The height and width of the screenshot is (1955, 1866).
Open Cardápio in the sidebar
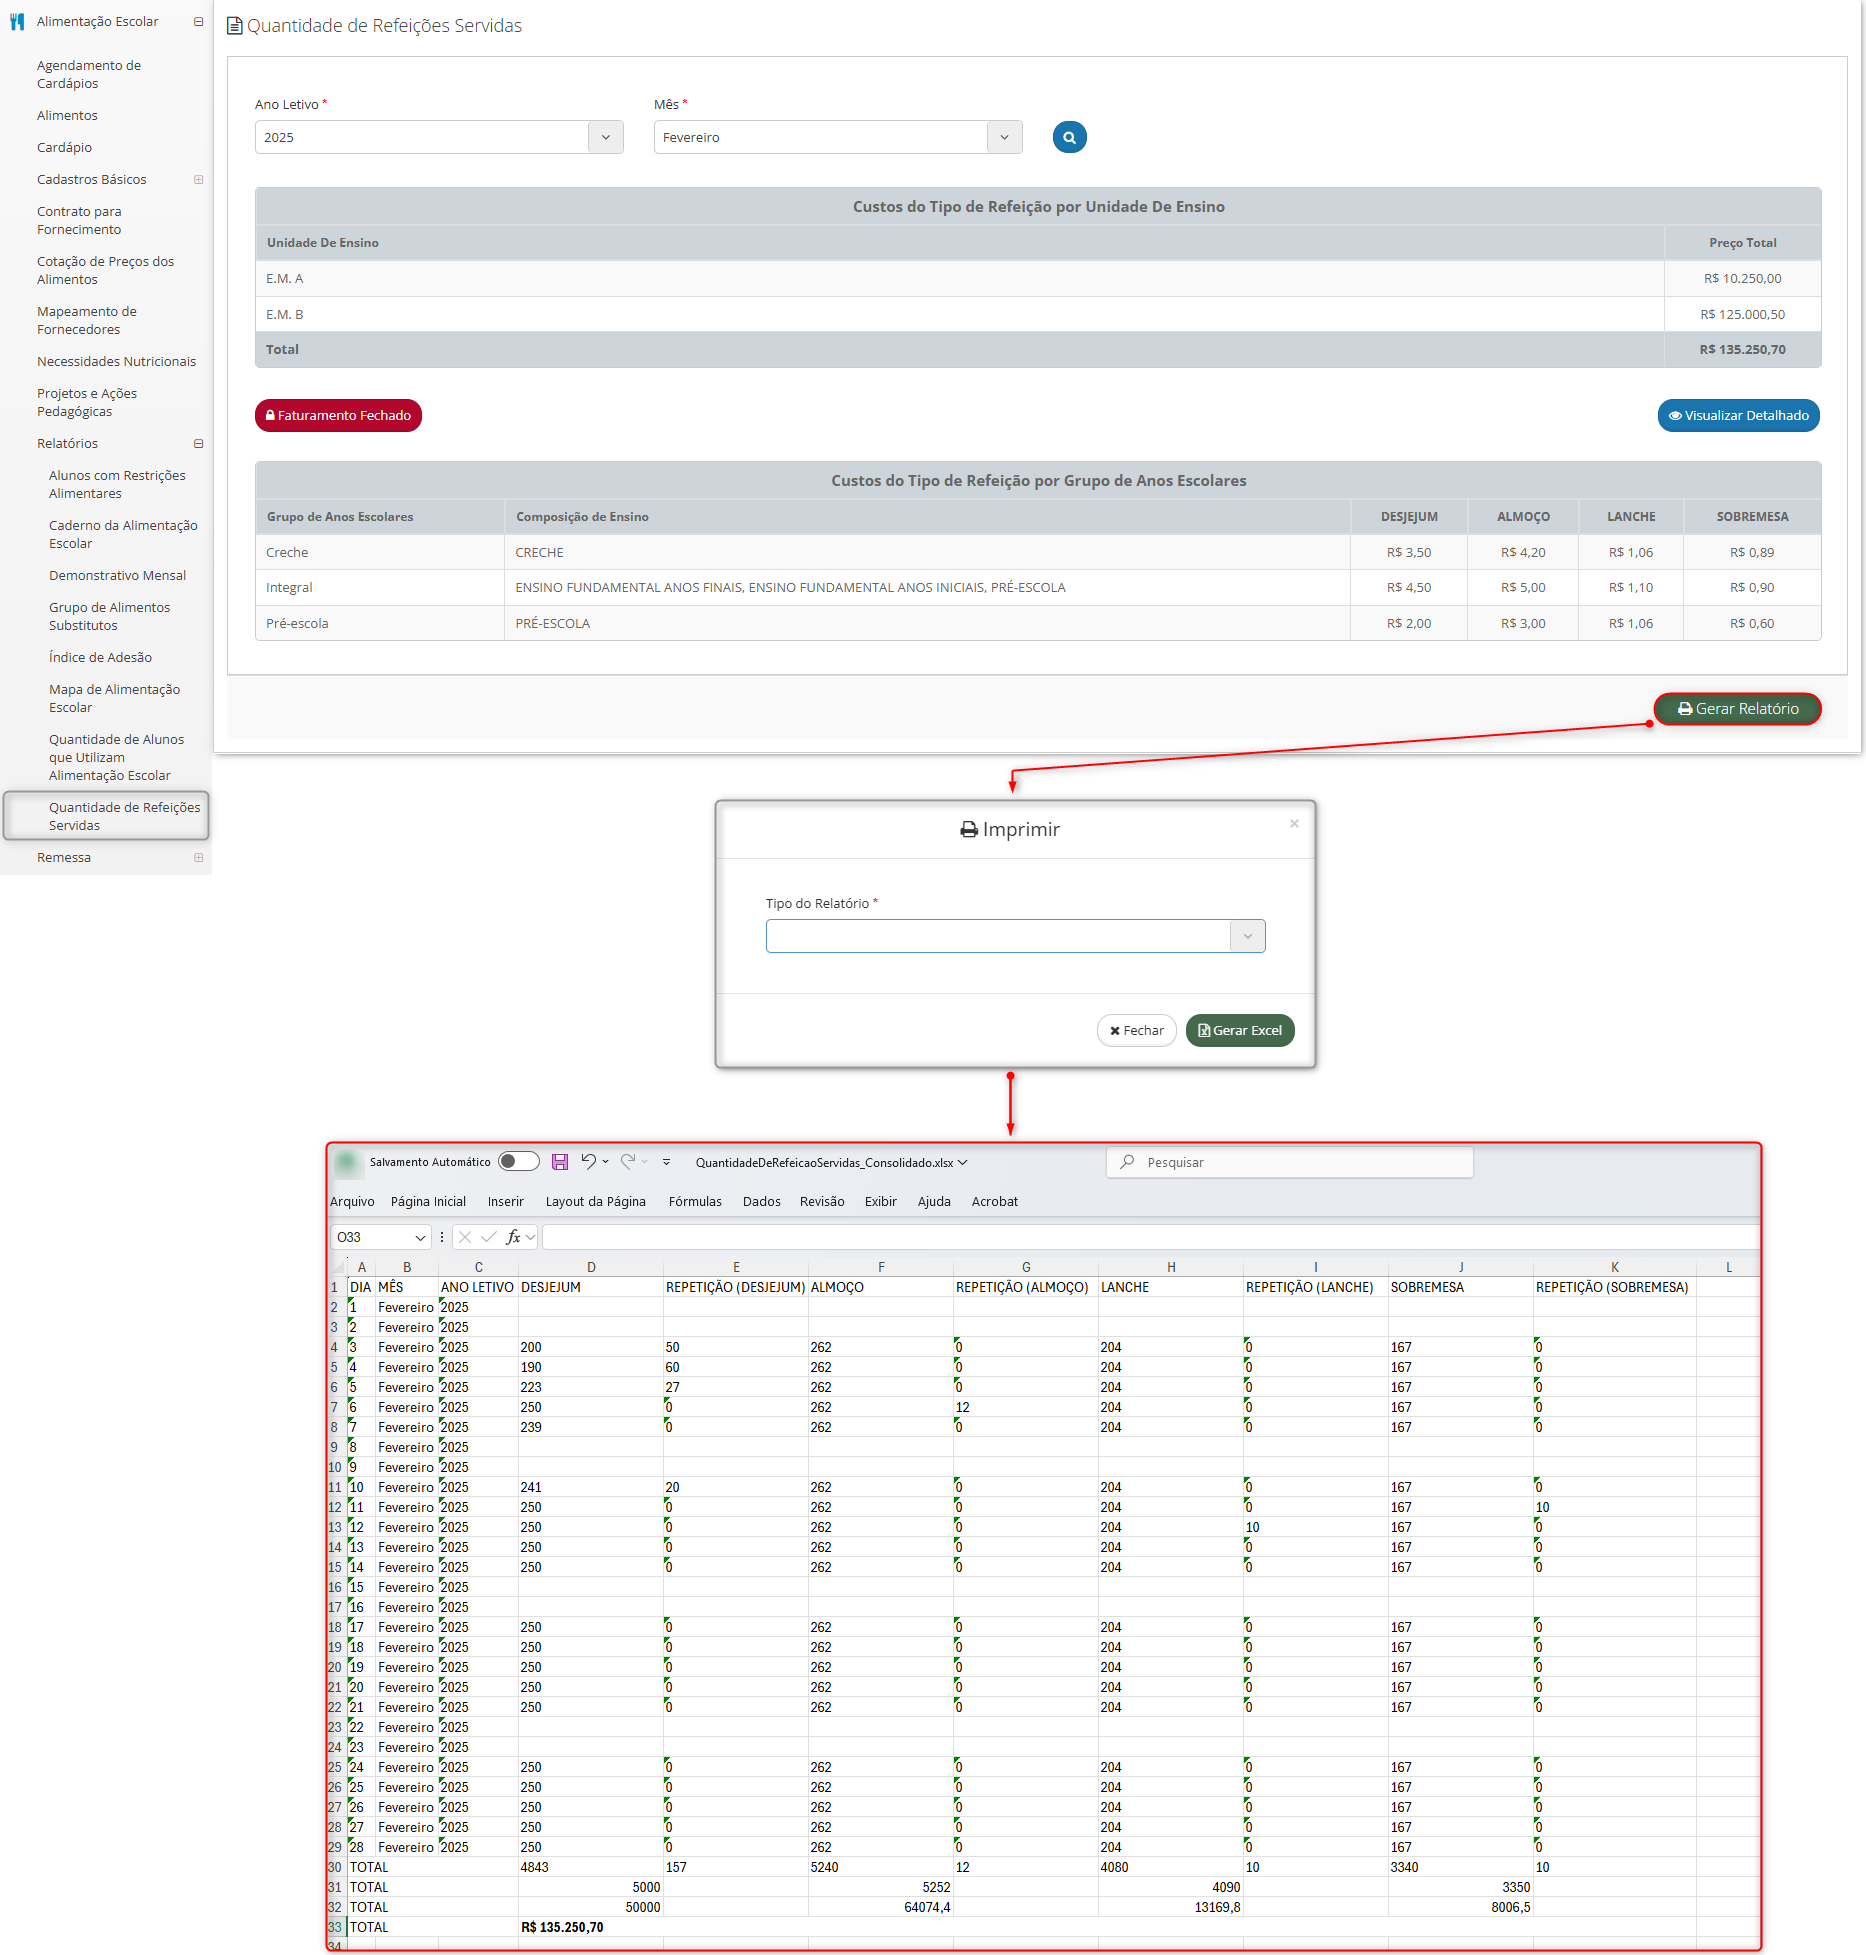[64, 147]
